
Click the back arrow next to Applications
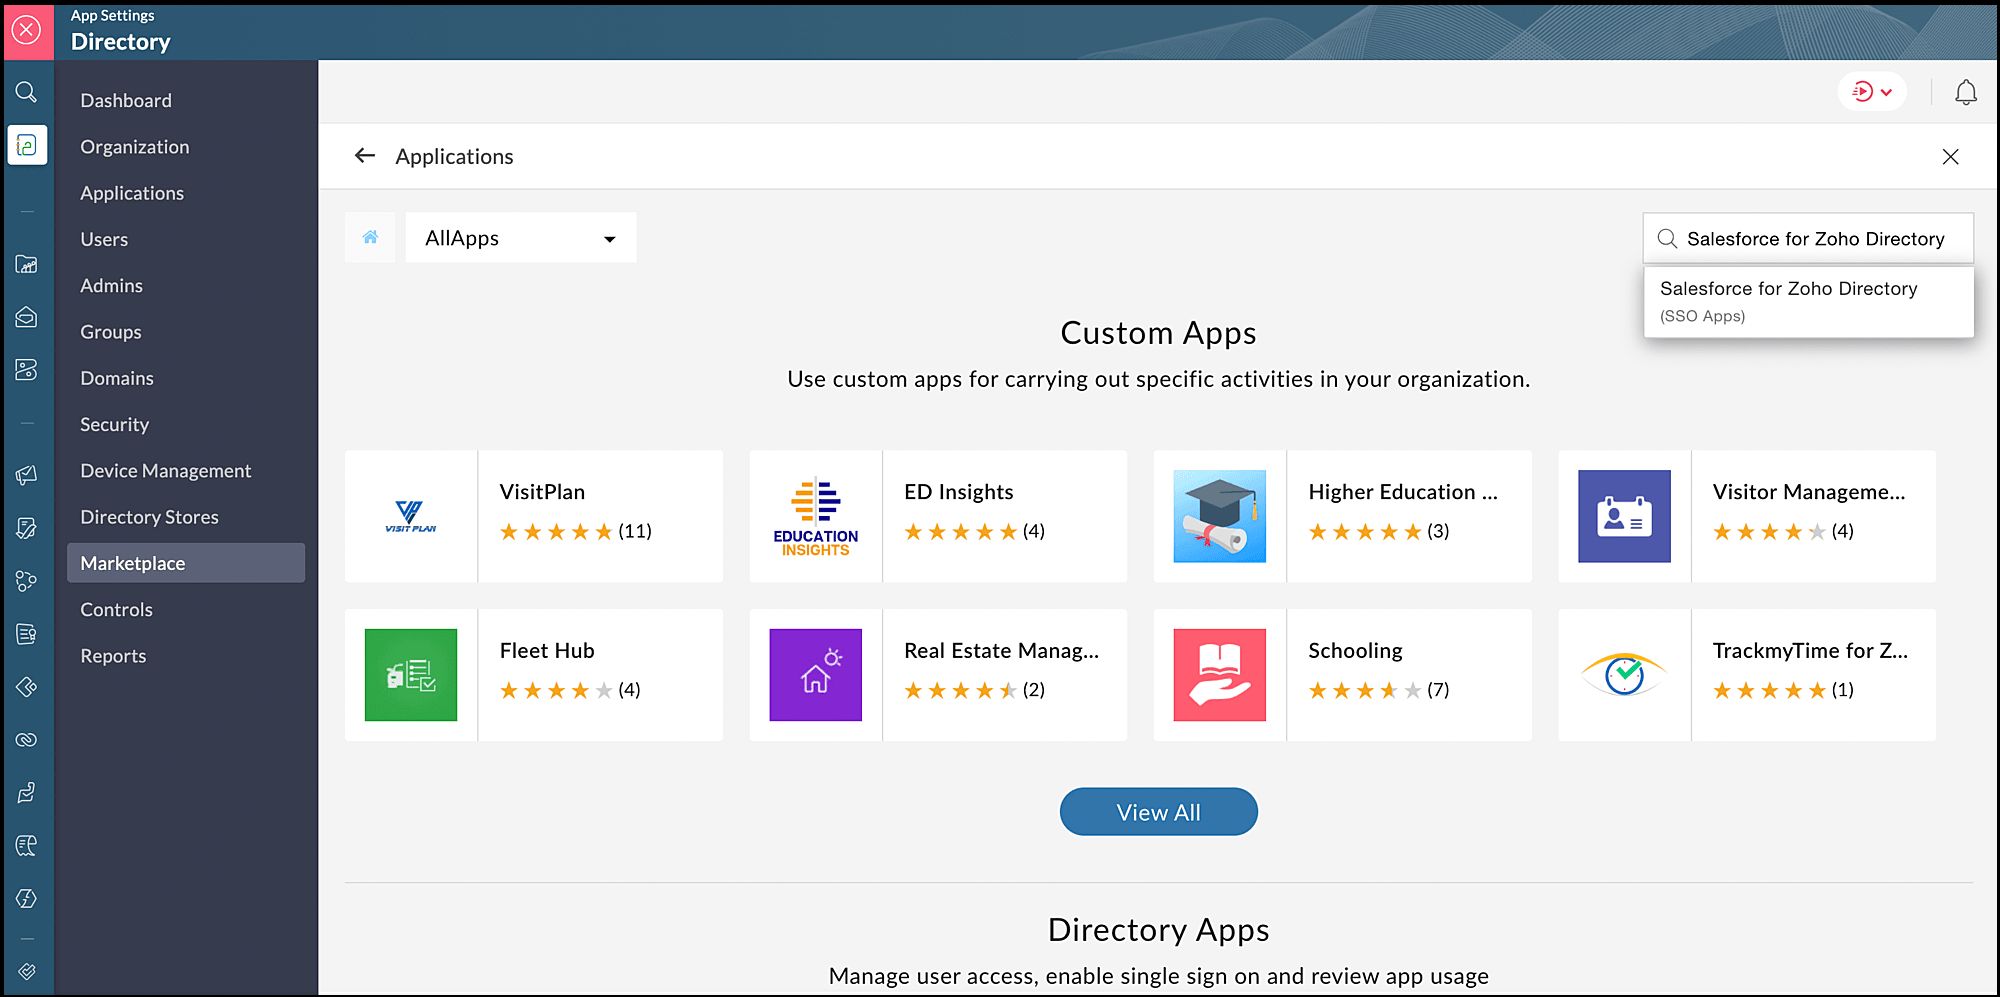[x=365, y=156]
